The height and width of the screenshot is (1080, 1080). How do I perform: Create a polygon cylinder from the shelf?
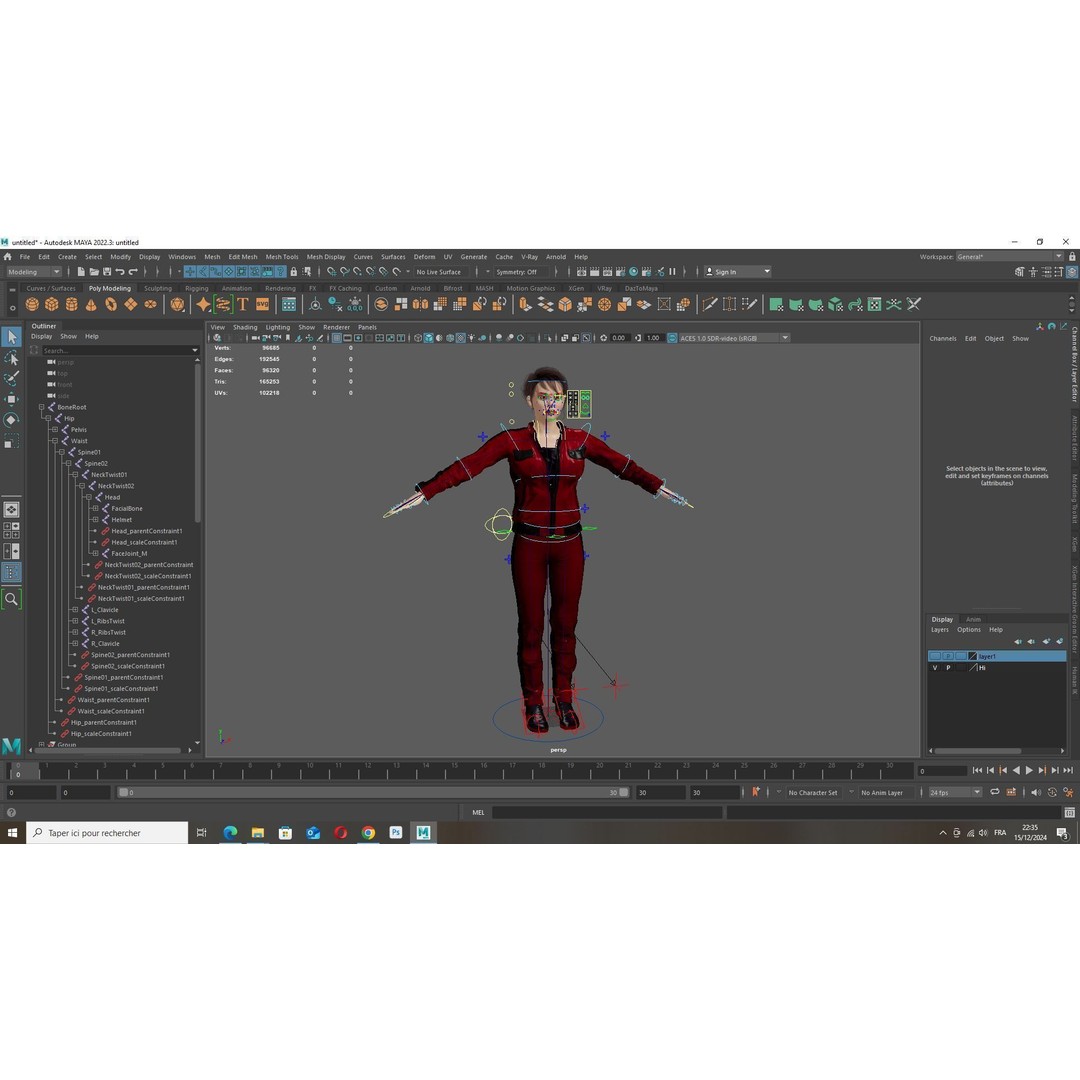(72, 304)
